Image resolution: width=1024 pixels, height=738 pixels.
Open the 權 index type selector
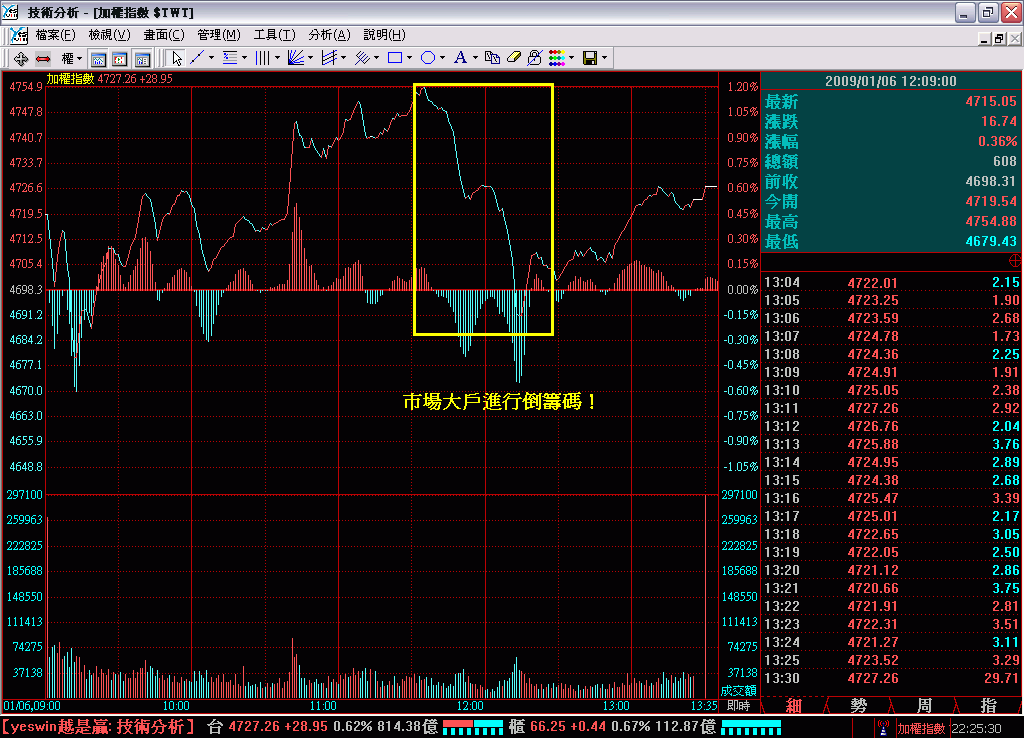click(x=71, y=59)
